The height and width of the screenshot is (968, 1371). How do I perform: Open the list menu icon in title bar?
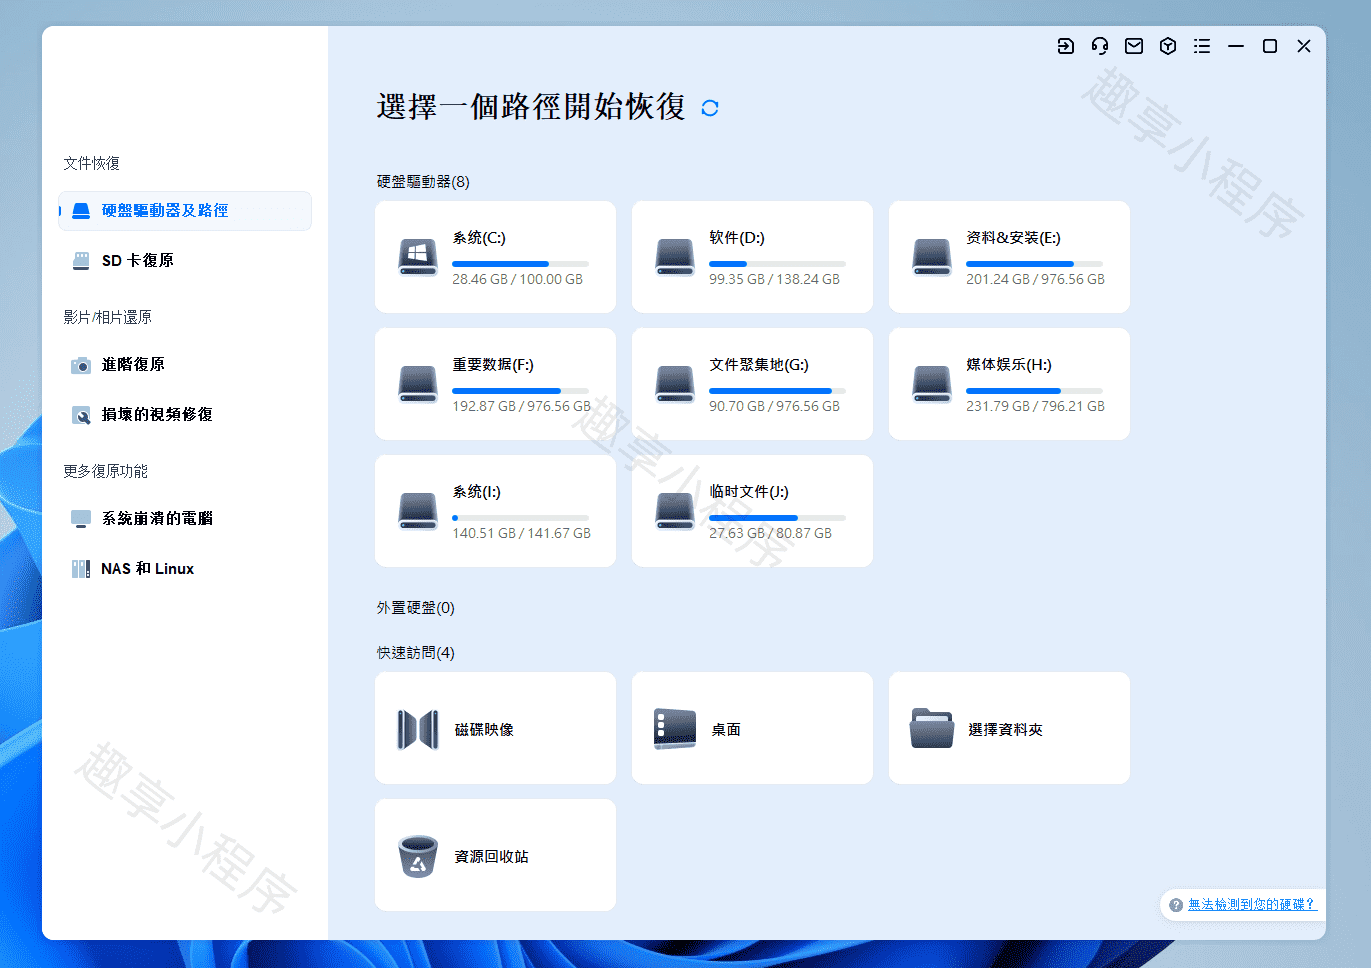coord(1202,46)
